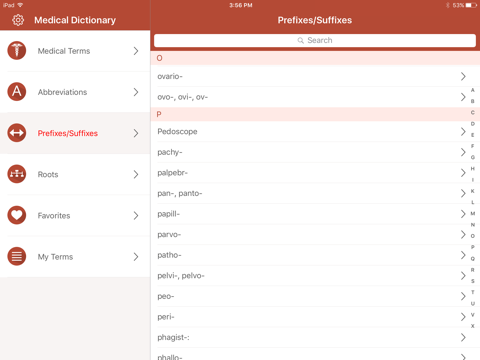Jump to letter N in index
This screenshot has width=480, height=360.
tap(473, 225)
